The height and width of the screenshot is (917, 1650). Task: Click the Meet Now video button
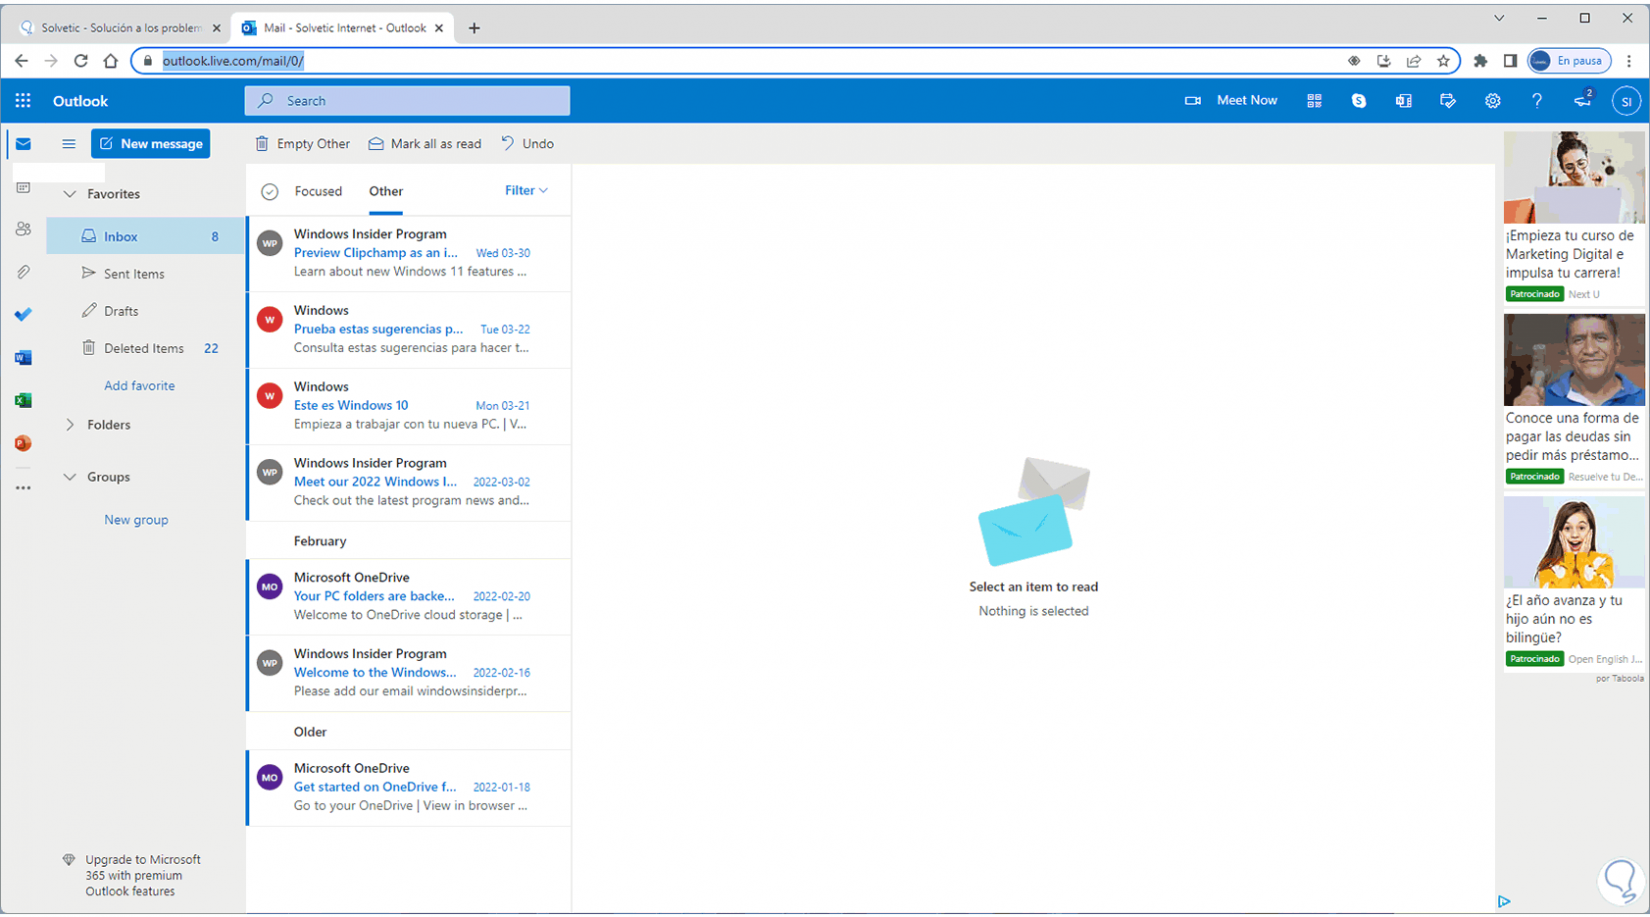[1231, 101]
